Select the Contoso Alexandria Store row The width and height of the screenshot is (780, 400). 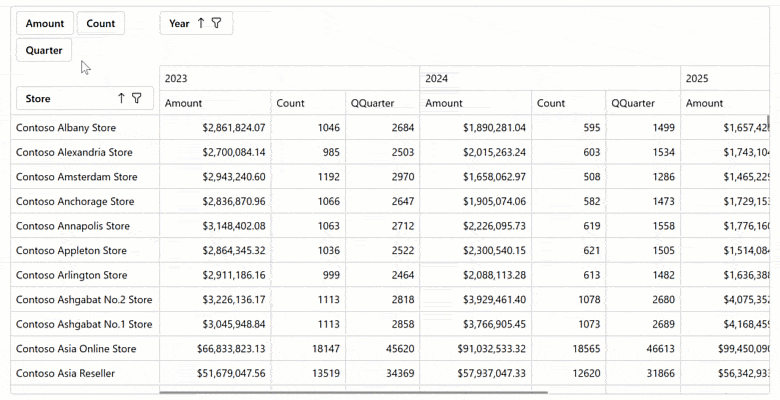click(x=85, y=152)
